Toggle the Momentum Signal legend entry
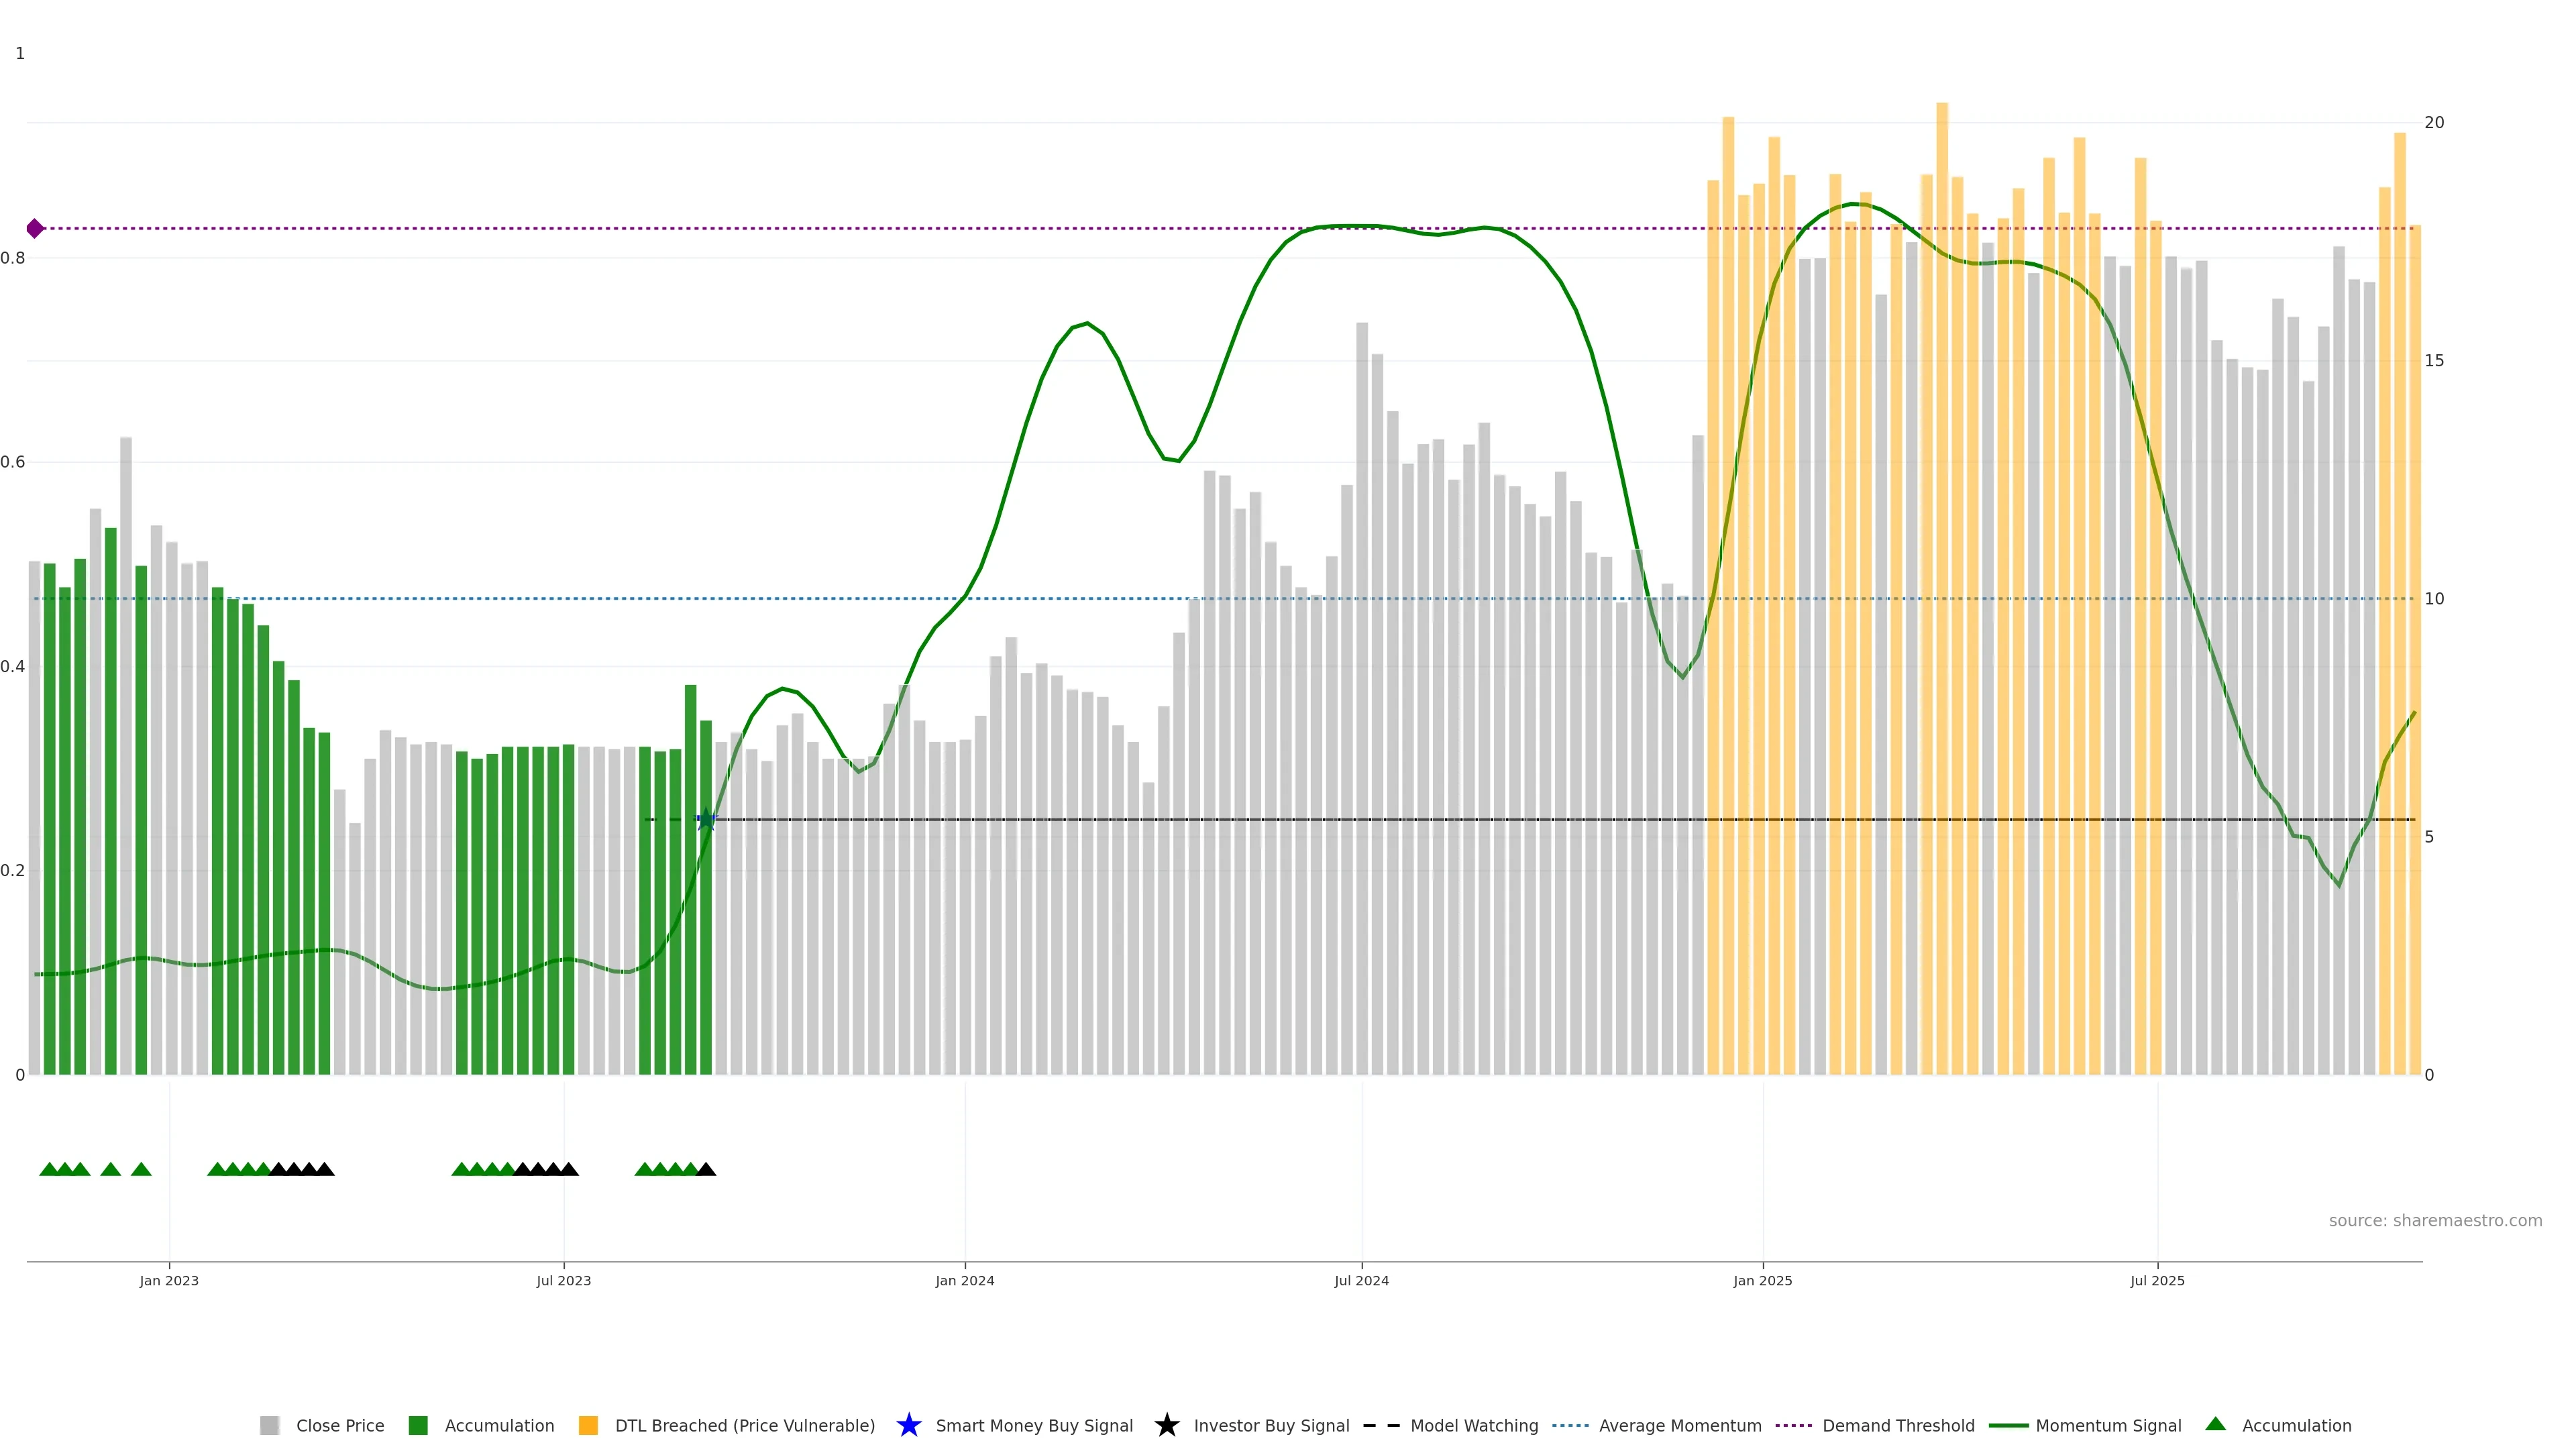The width and height of the screenshot is (2576, 1449). 2107,1425
